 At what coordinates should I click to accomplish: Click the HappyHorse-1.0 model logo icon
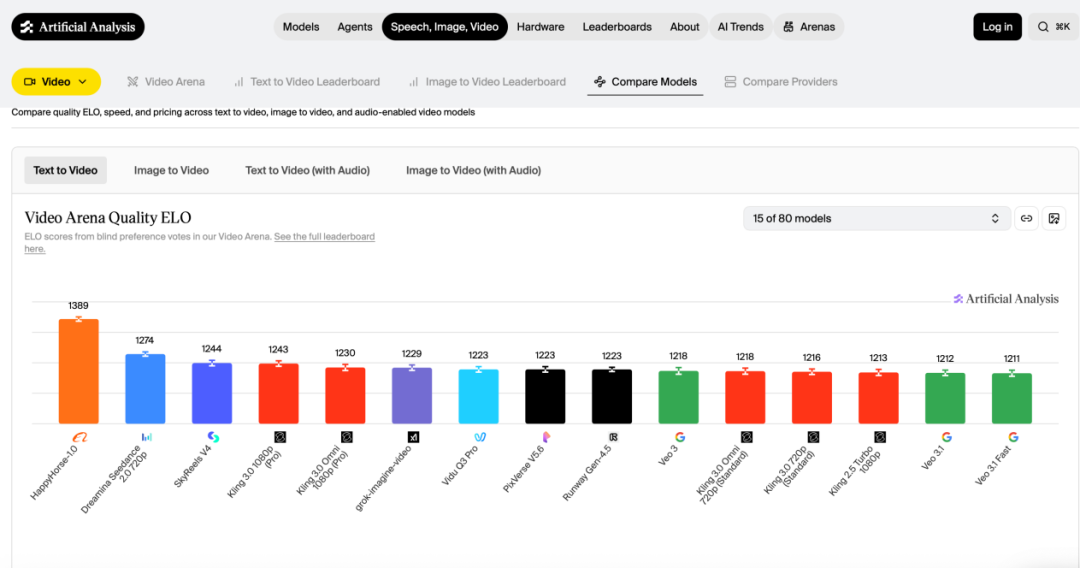click(x=80, y=437)
